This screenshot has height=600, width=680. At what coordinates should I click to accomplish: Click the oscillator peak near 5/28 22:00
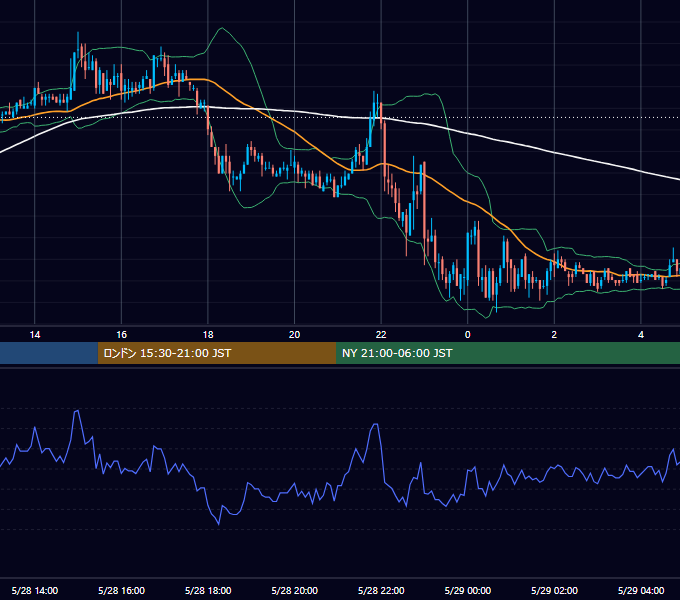375,425
